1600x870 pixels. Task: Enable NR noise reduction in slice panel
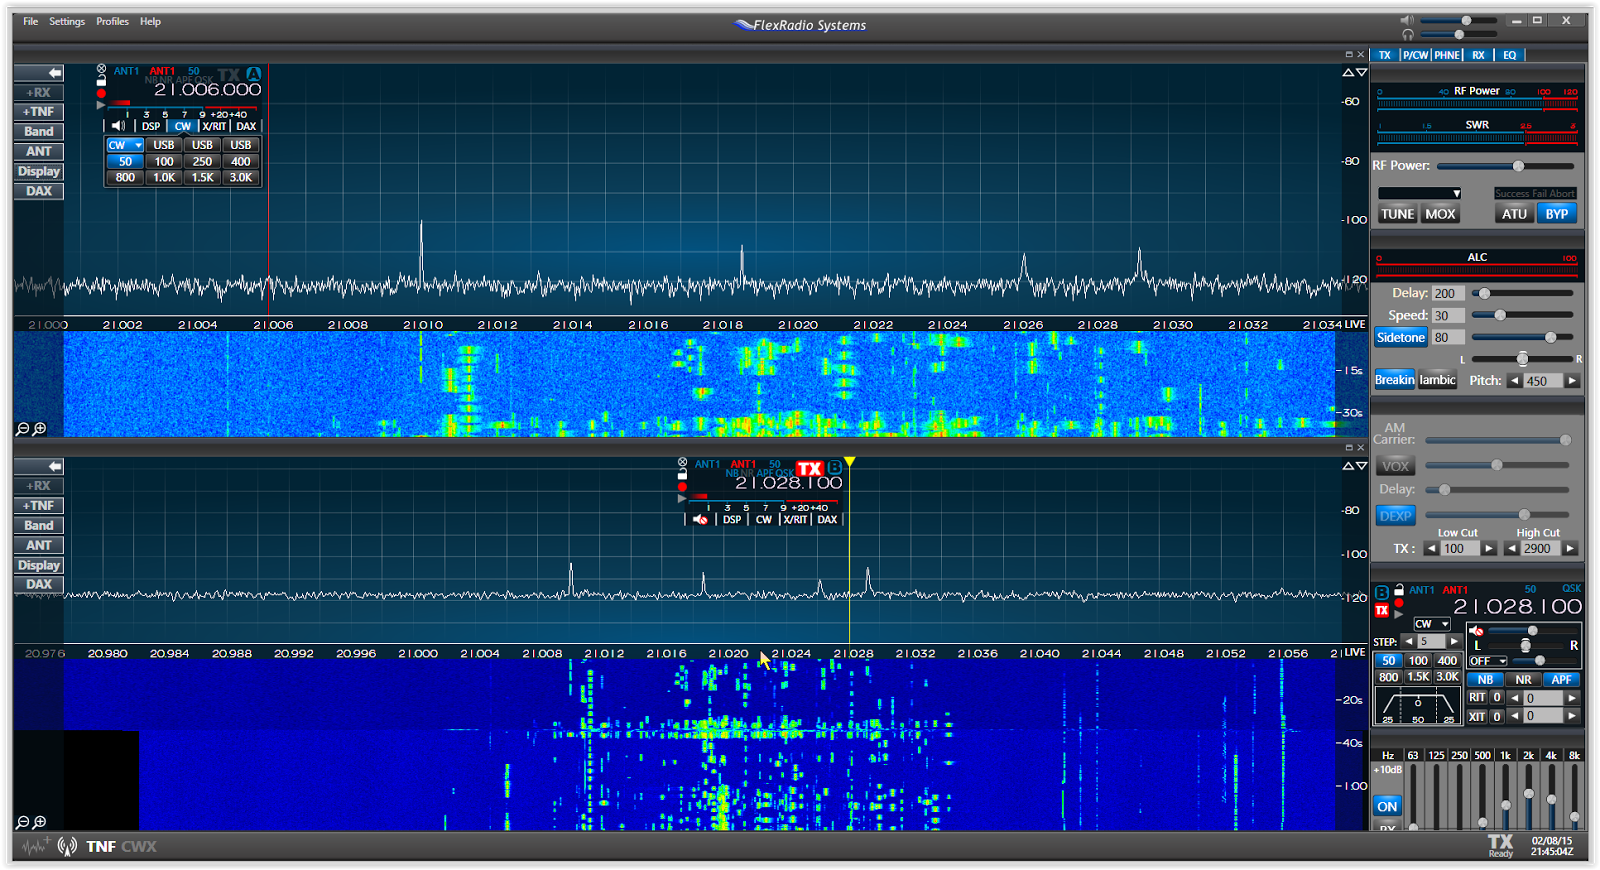(1523, 679)
